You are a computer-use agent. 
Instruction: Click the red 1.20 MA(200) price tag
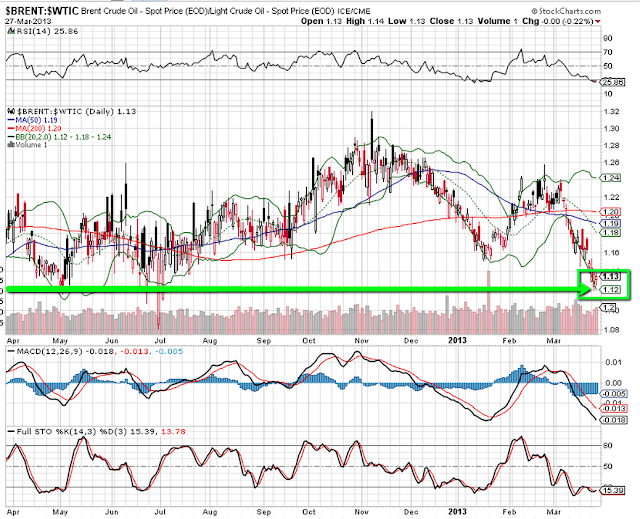point(612,212)
